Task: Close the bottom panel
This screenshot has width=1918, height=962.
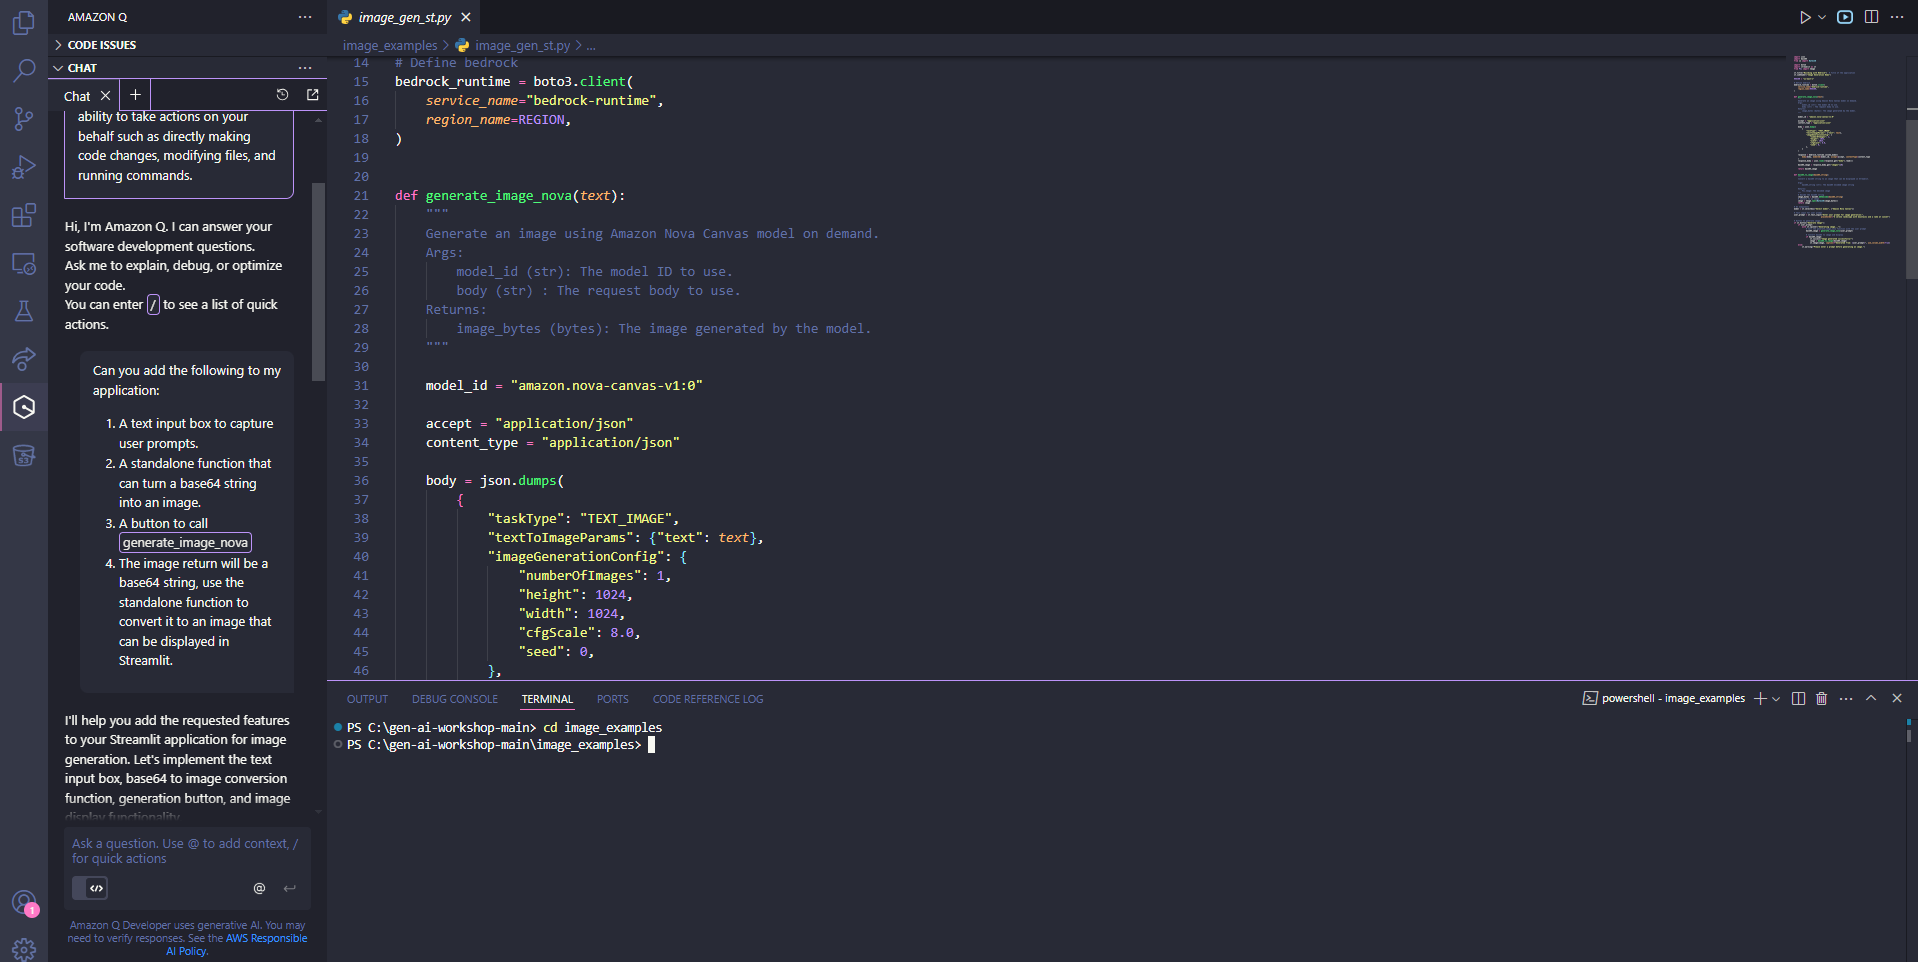Action: point(1897,698)
